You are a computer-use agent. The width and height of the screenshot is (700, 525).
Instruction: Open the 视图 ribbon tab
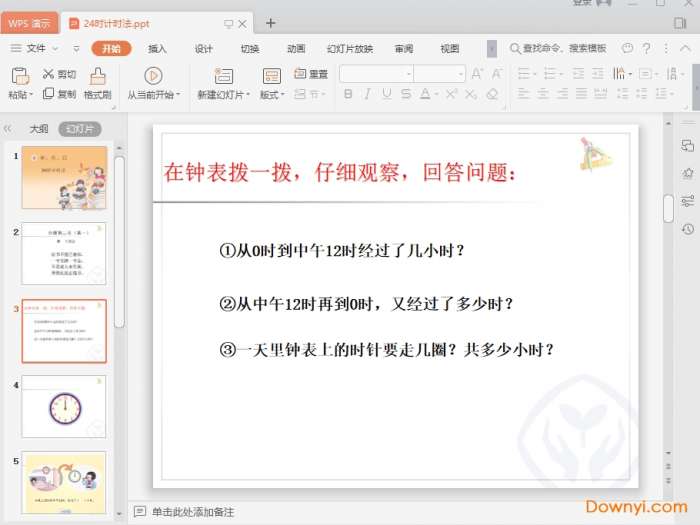click(x=450, y=48)
